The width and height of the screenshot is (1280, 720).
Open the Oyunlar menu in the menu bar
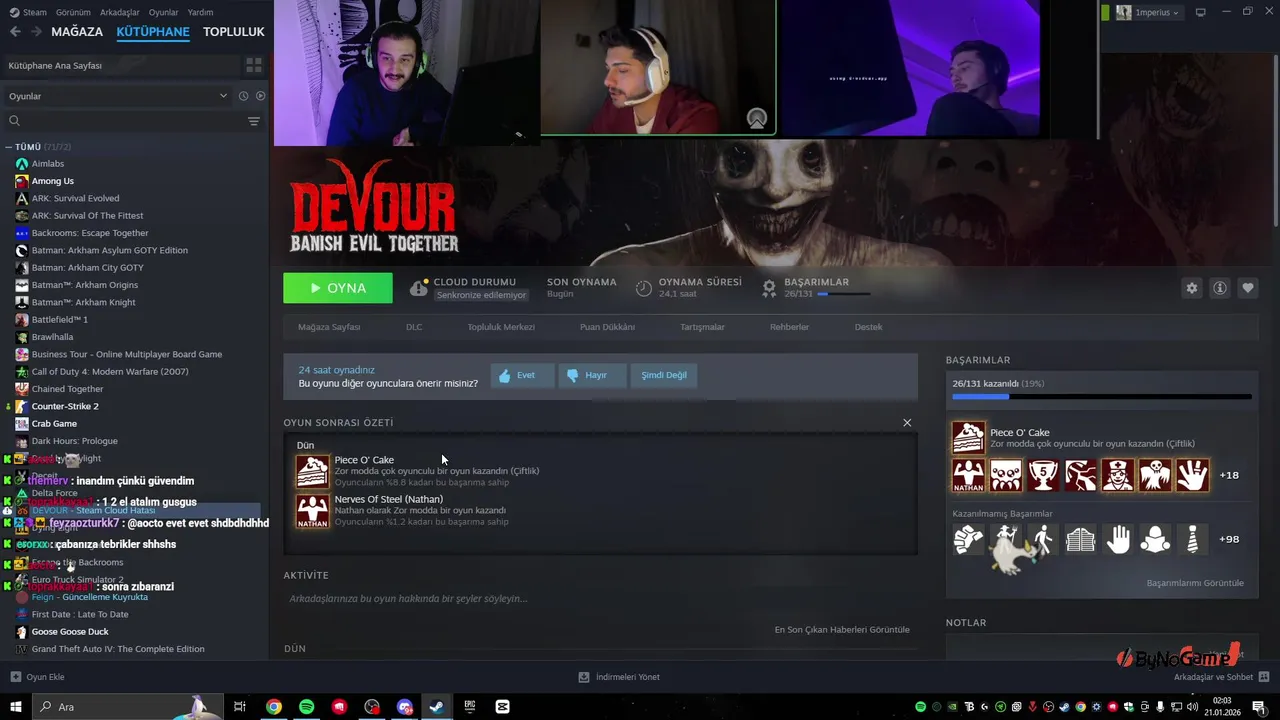coord(164,12)
